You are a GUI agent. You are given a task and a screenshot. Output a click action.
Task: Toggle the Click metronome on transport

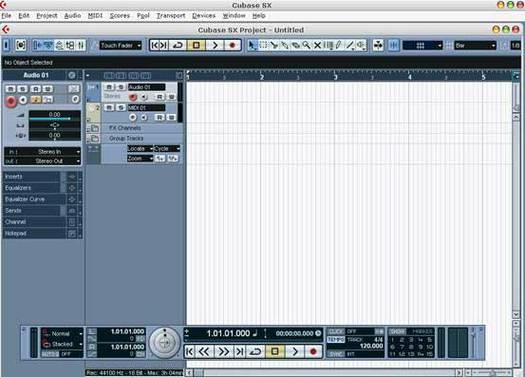click(335, 331)
